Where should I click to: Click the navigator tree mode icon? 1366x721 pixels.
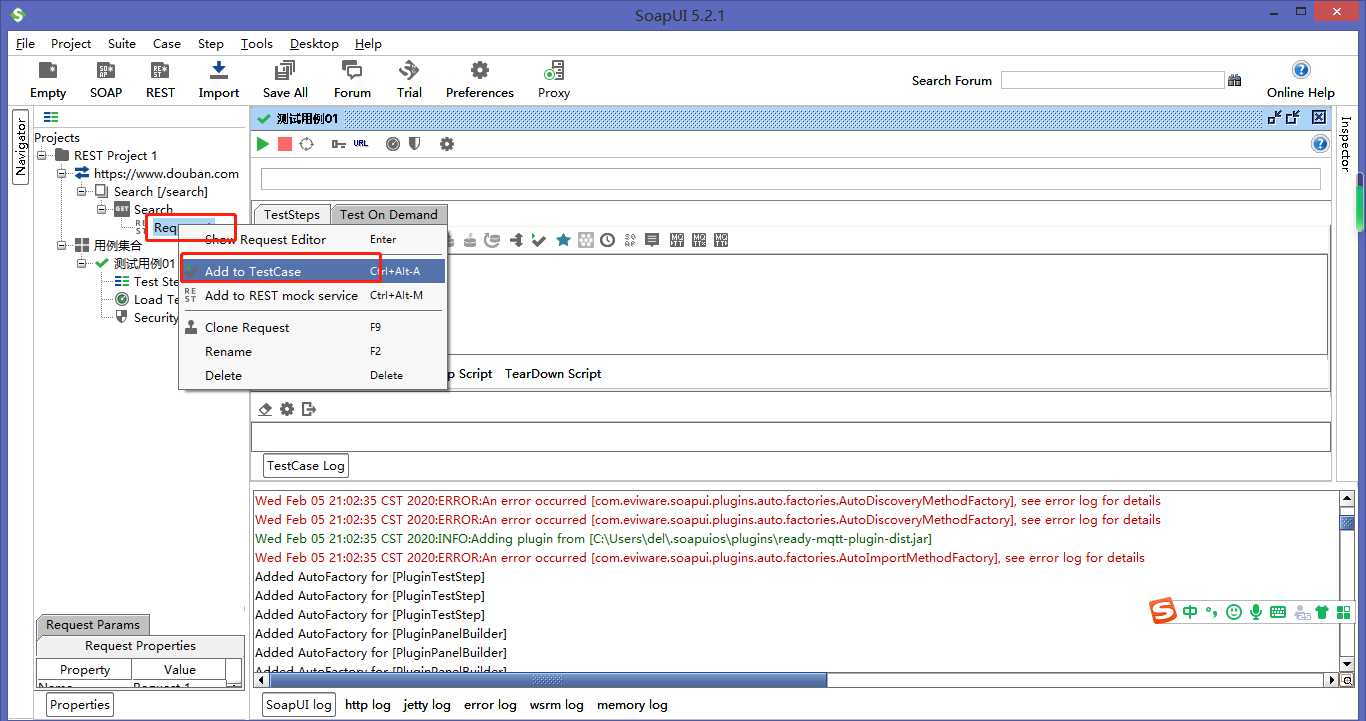(51, 117)
